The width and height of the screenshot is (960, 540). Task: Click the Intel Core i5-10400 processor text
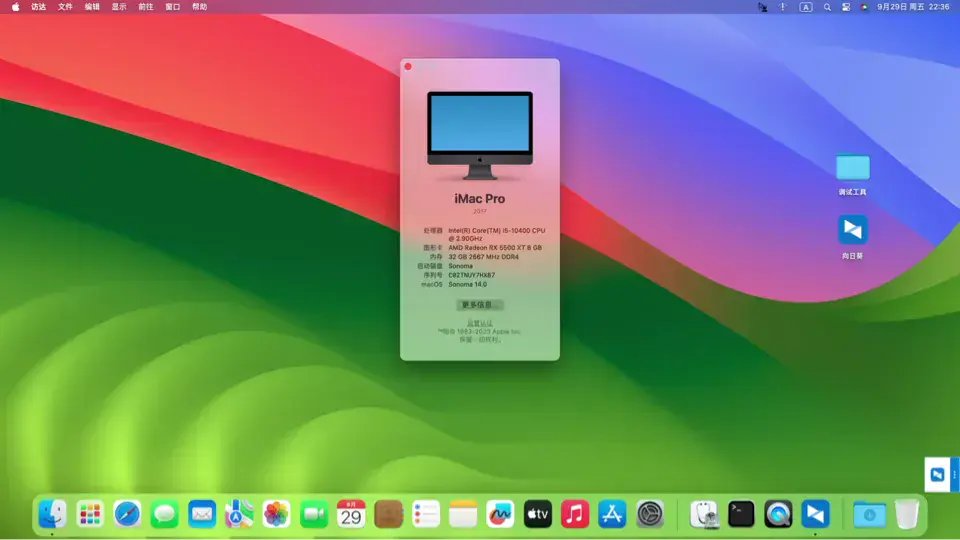pyautogui.click(x=497, y=234)
